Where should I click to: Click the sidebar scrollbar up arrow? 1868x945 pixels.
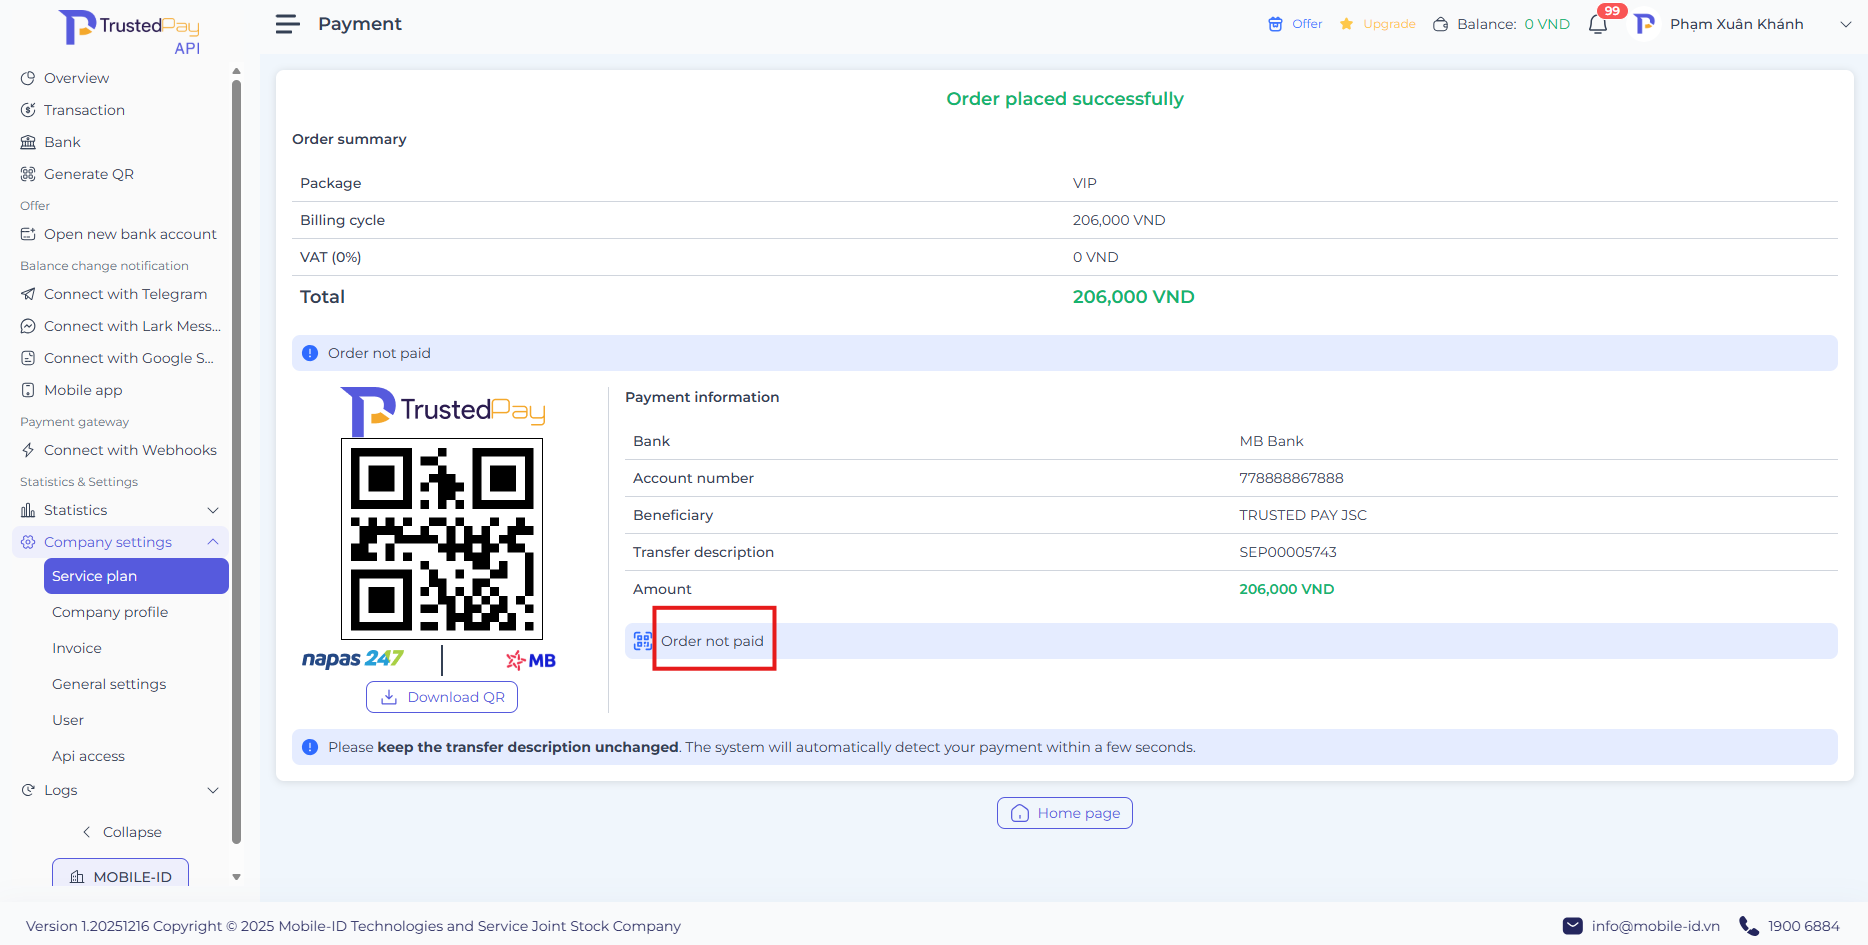236,71
